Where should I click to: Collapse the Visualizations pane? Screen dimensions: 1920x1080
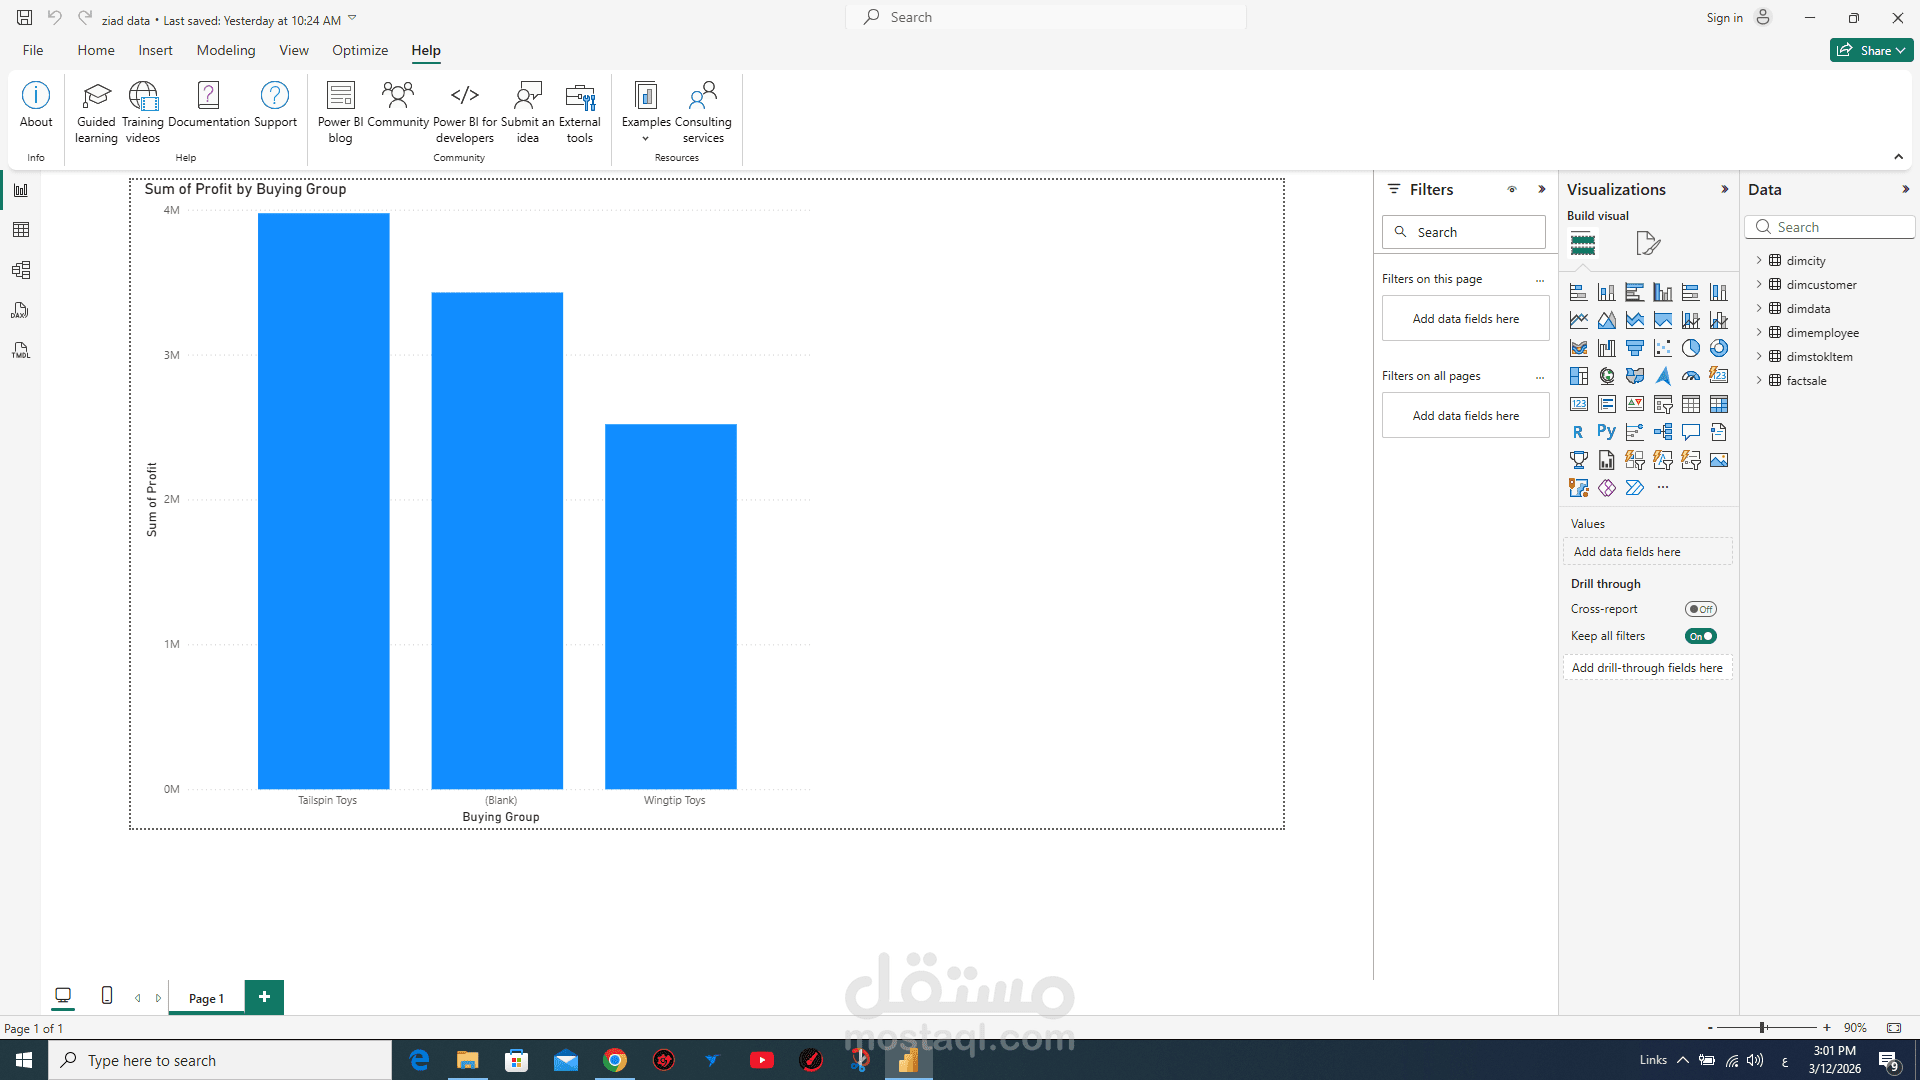pyautogui.click(x=1725, y=189)
